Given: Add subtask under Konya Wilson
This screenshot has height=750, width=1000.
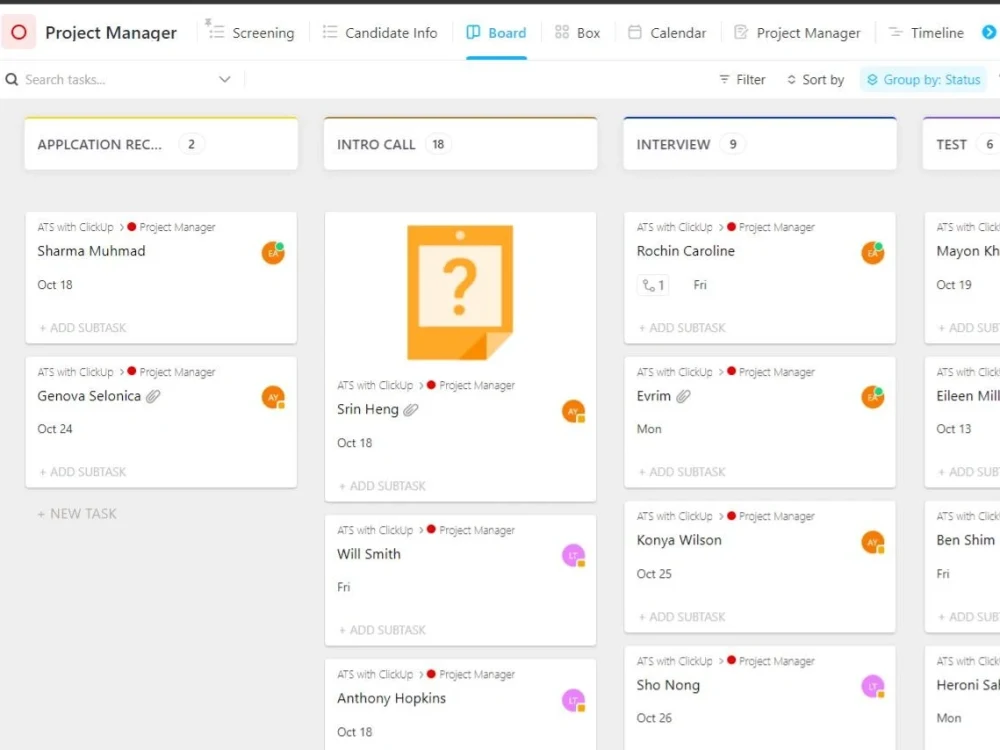Looking at the screenshot, I should click(x=682, y=617).
